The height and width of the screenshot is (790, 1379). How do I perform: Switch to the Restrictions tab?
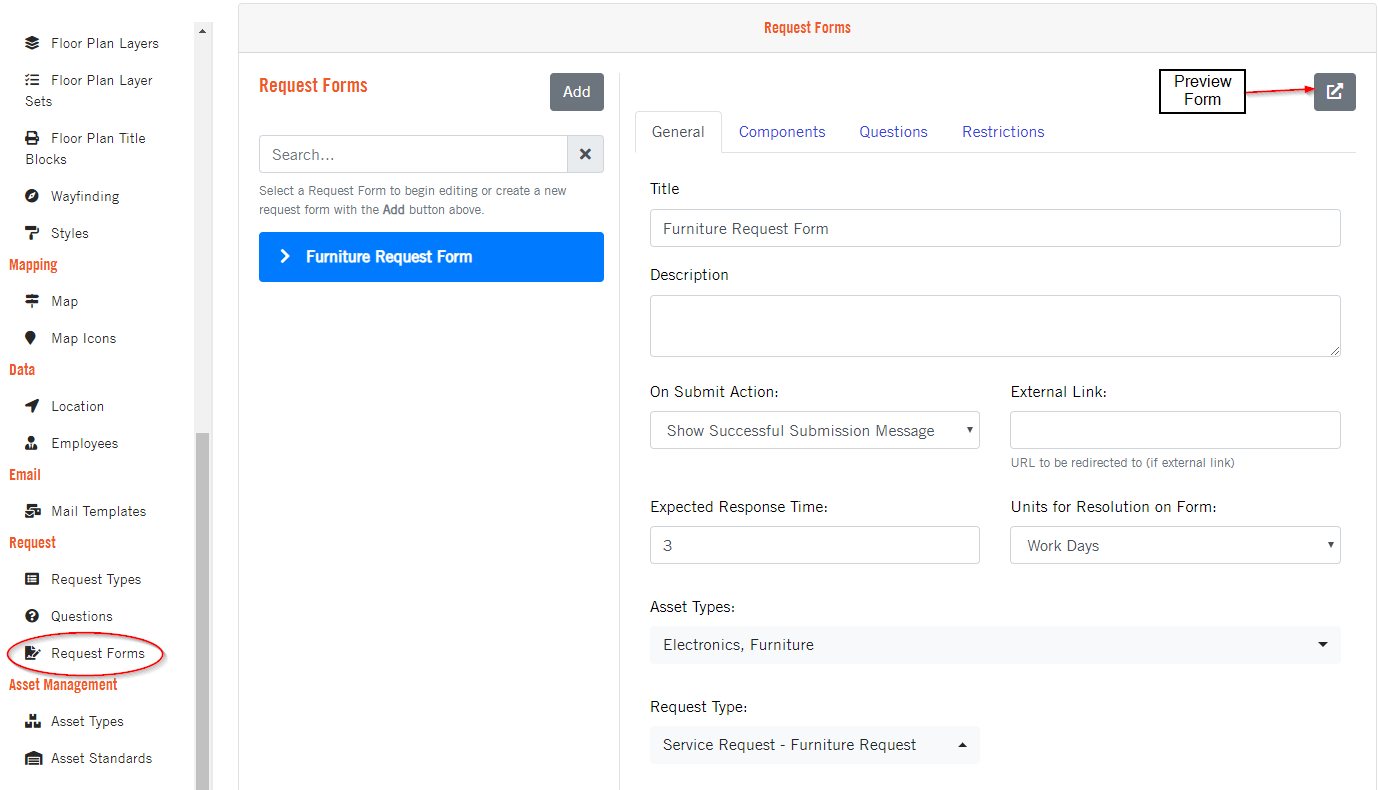point(1003,132)
